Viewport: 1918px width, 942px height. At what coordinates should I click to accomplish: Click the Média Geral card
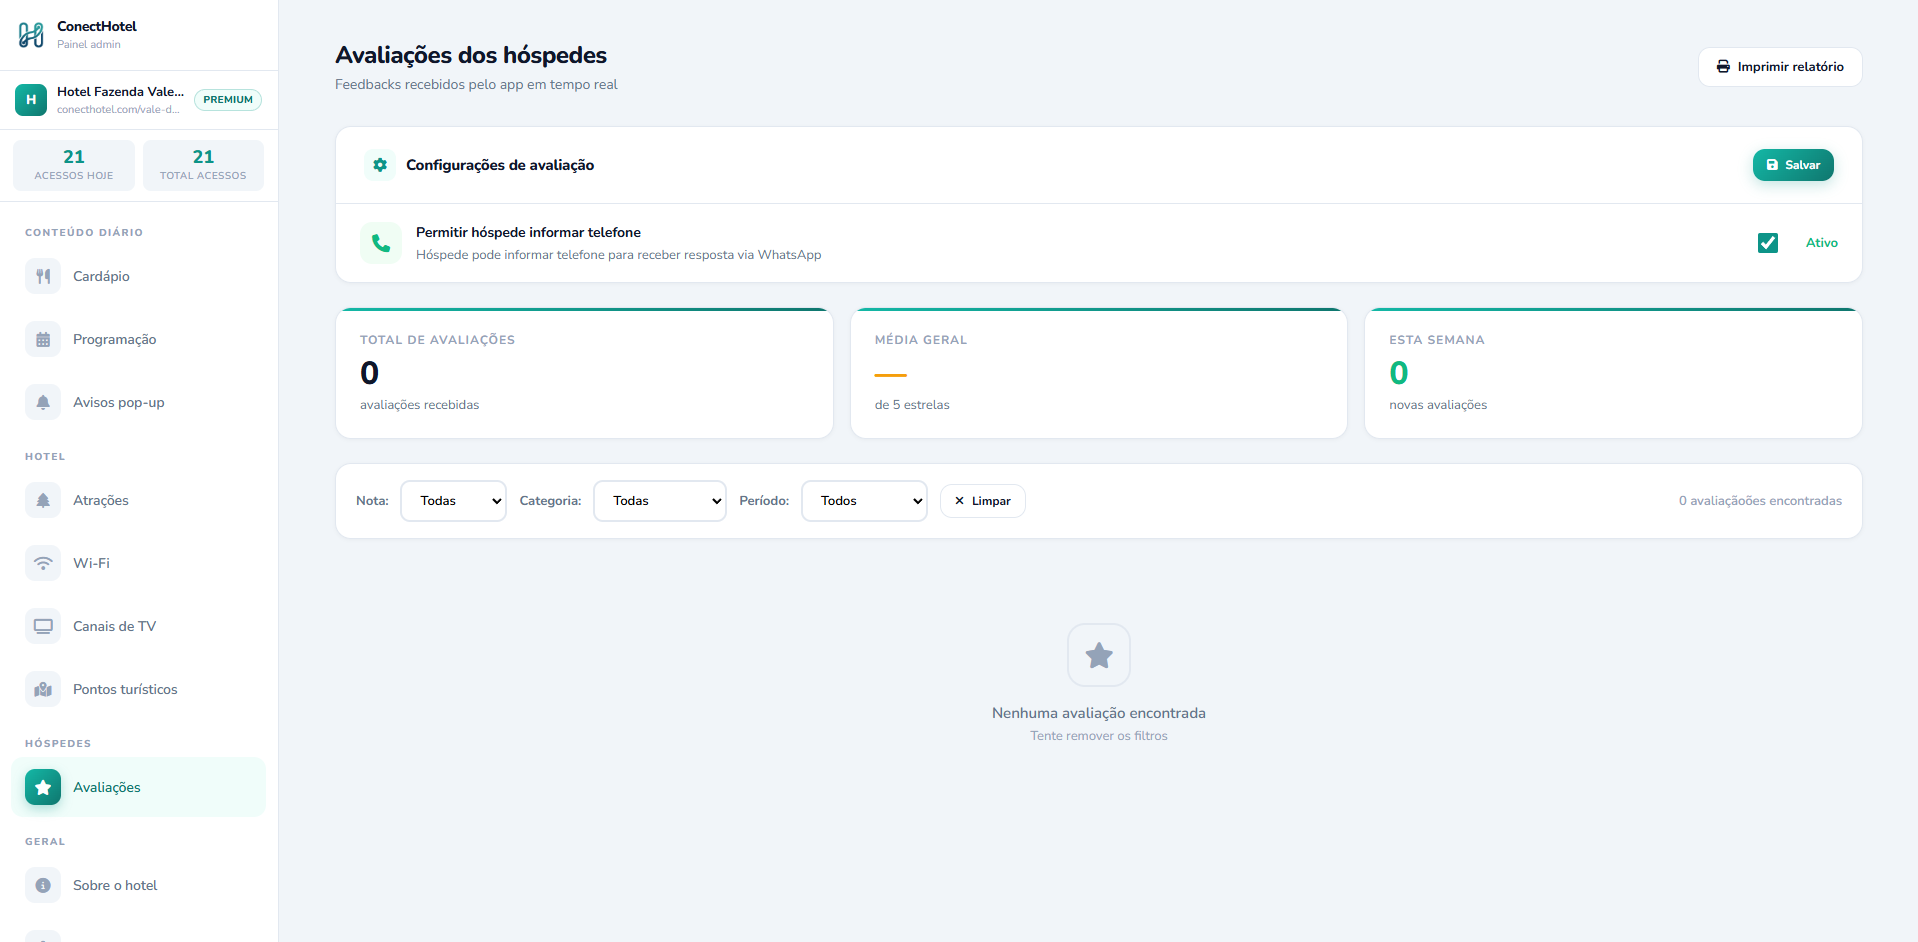point(1099,373)
